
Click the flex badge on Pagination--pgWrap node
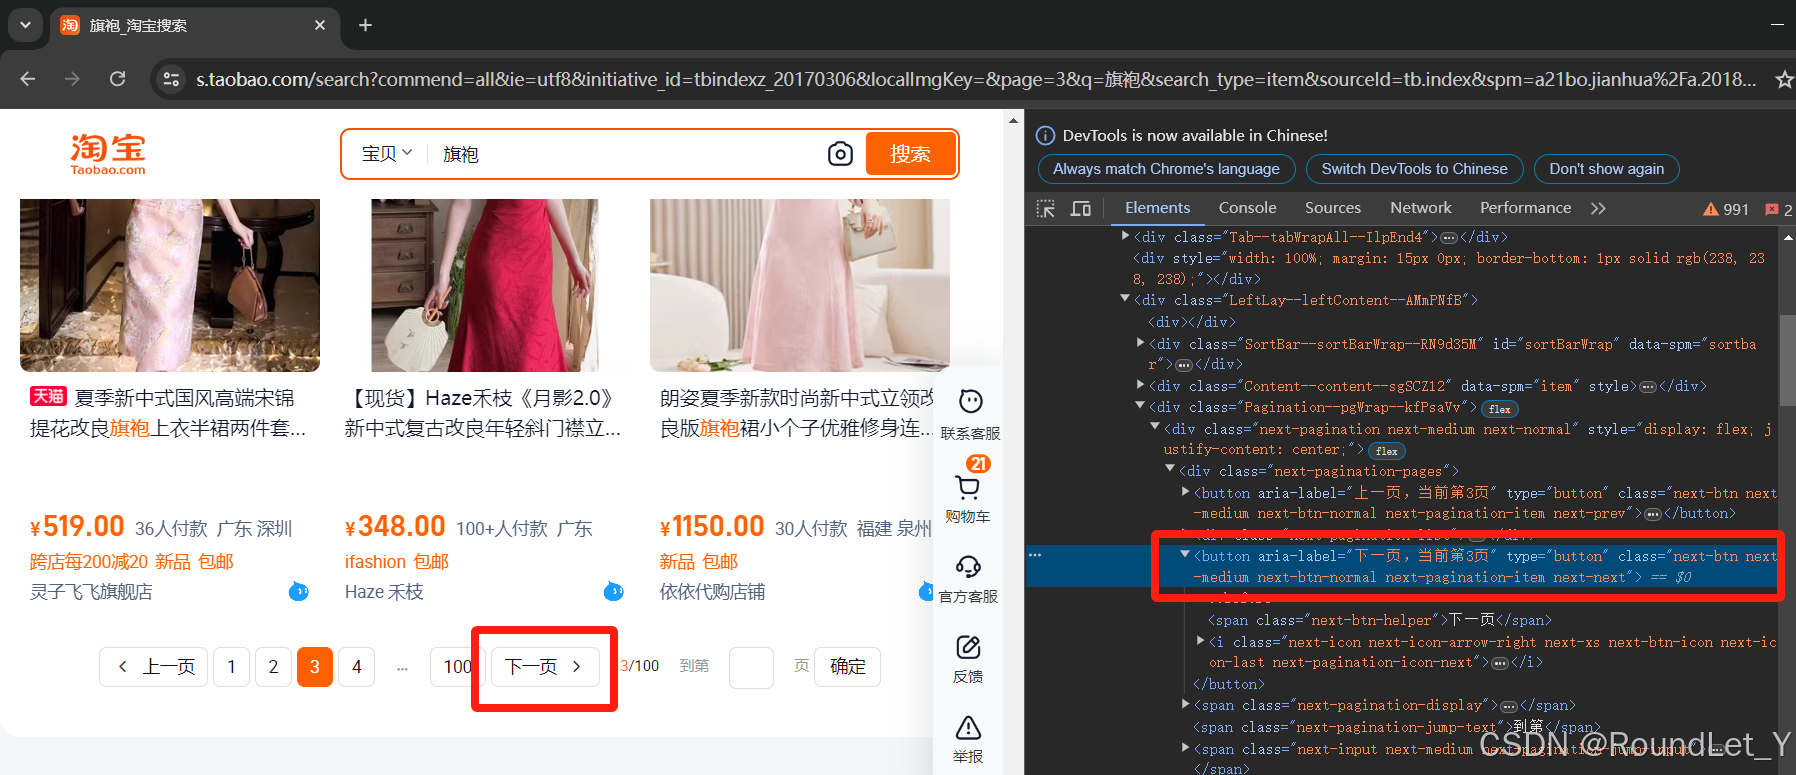point(1499,409)
